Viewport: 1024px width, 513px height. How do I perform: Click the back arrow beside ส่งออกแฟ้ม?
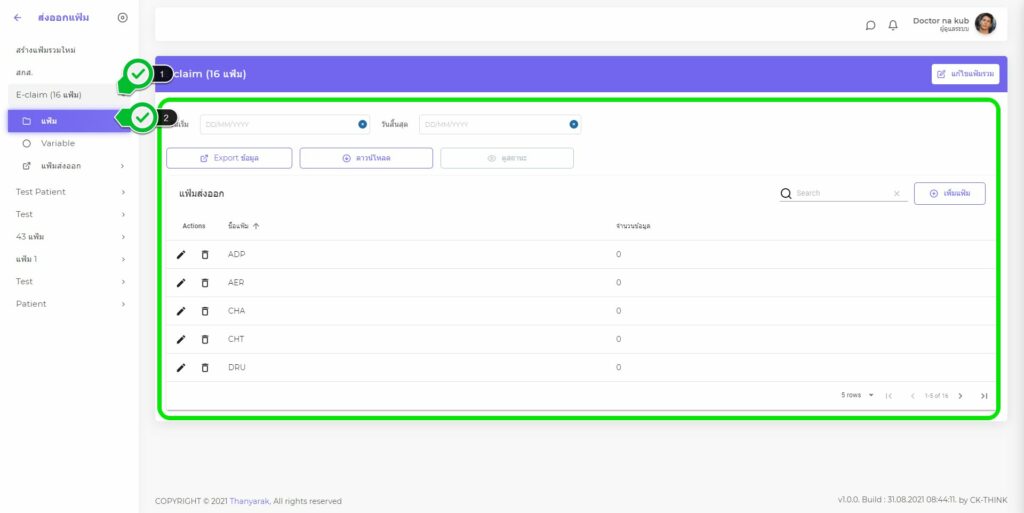(17, 17)
